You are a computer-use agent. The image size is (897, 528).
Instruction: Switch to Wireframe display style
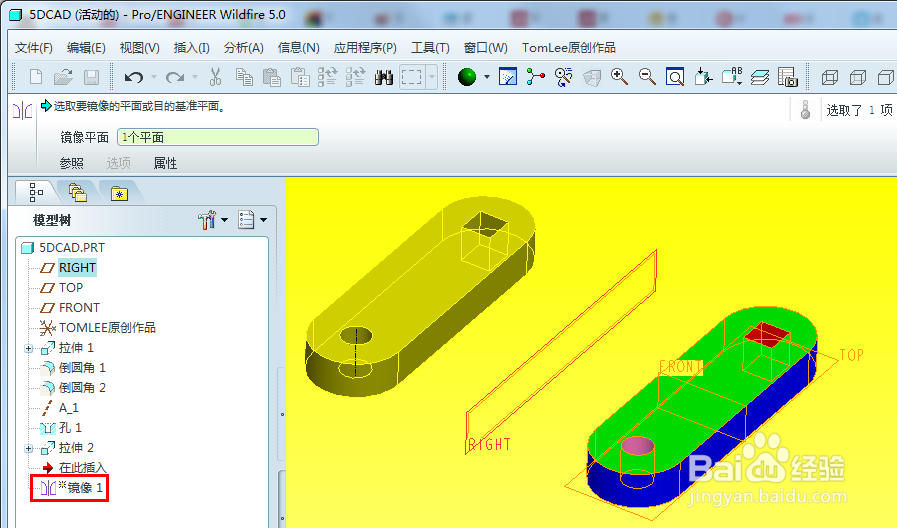coord(829,77)
